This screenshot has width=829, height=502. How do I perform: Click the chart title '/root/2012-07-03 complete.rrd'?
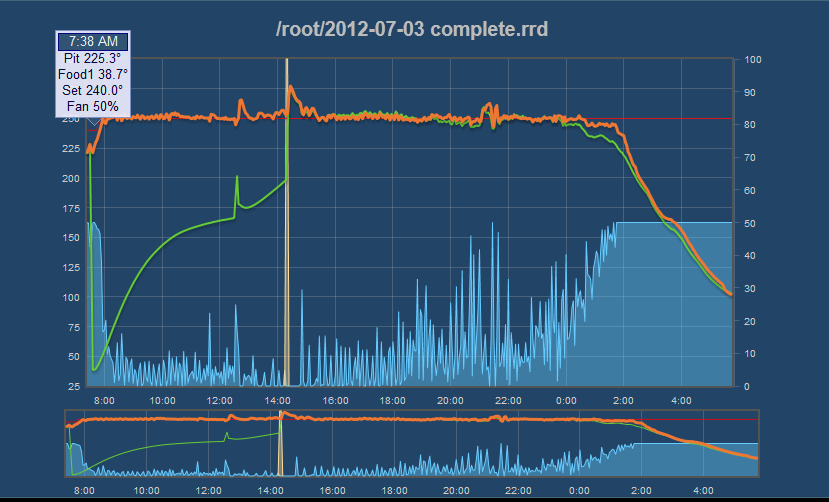412,29
